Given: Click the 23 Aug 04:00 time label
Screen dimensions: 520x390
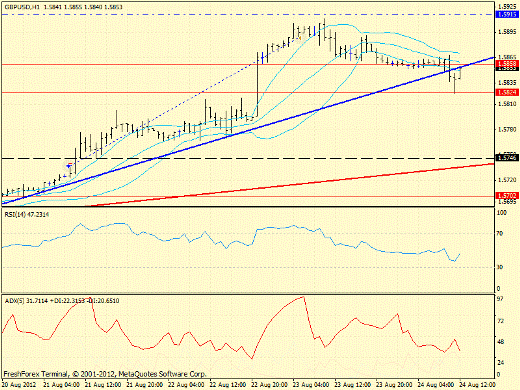Looking at the screenshot, I should click(x=311, y=385).
